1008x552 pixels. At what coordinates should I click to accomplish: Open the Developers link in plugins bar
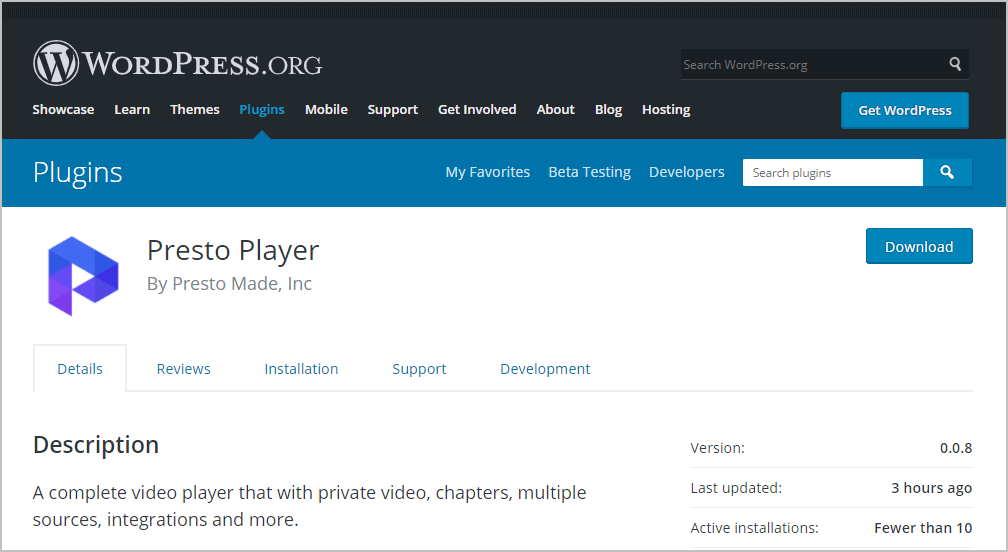(687, 172)
